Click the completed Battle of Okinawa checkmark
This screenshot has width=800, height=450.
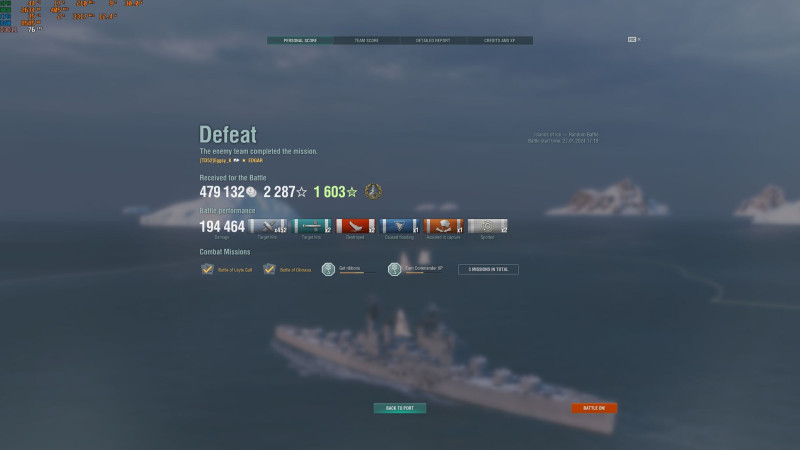tap(269, 269)
